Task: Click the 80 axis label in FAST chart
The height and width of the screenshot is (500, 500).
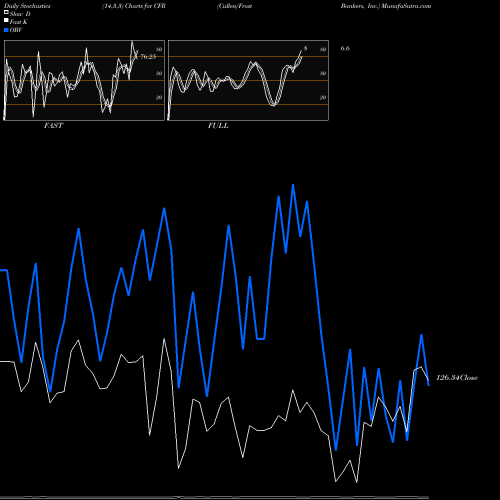Action: click(159, 49)
